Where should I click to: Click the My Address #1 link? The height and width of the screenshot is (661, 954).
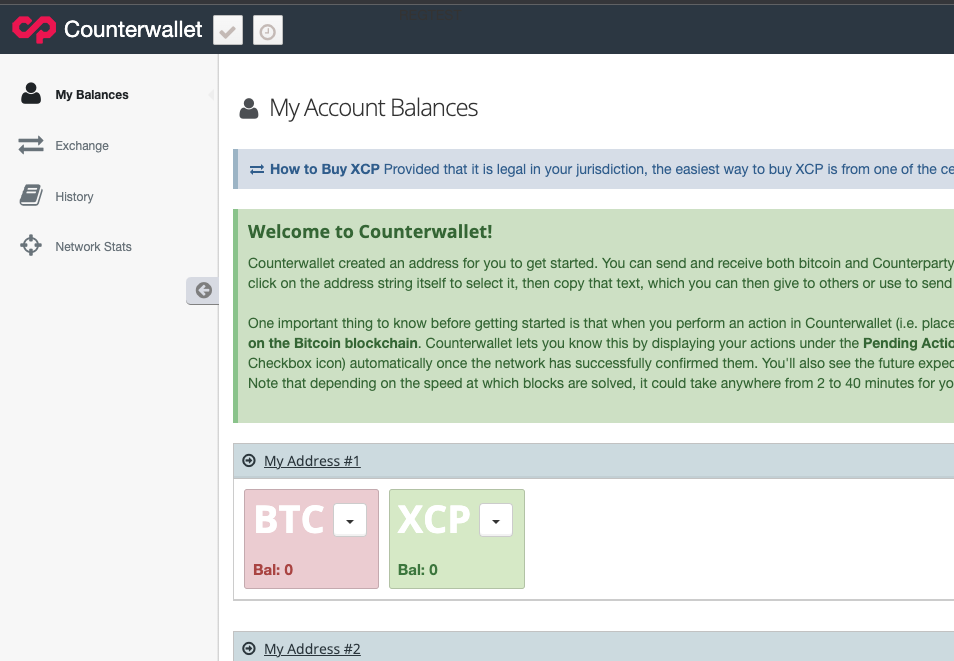(x=312, y=461)
